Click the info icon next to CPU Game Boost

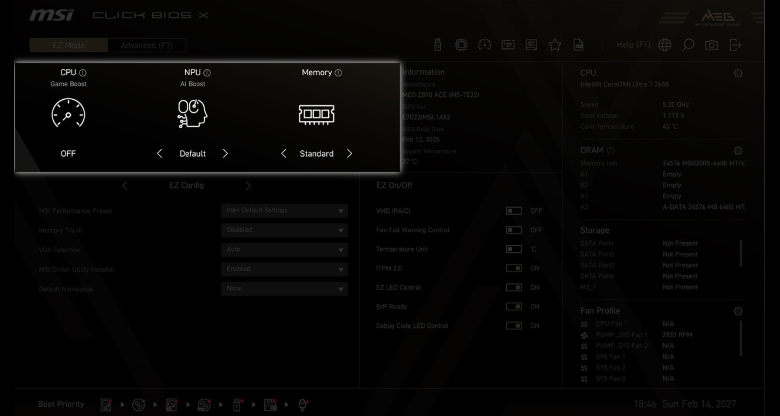(83, 73)
